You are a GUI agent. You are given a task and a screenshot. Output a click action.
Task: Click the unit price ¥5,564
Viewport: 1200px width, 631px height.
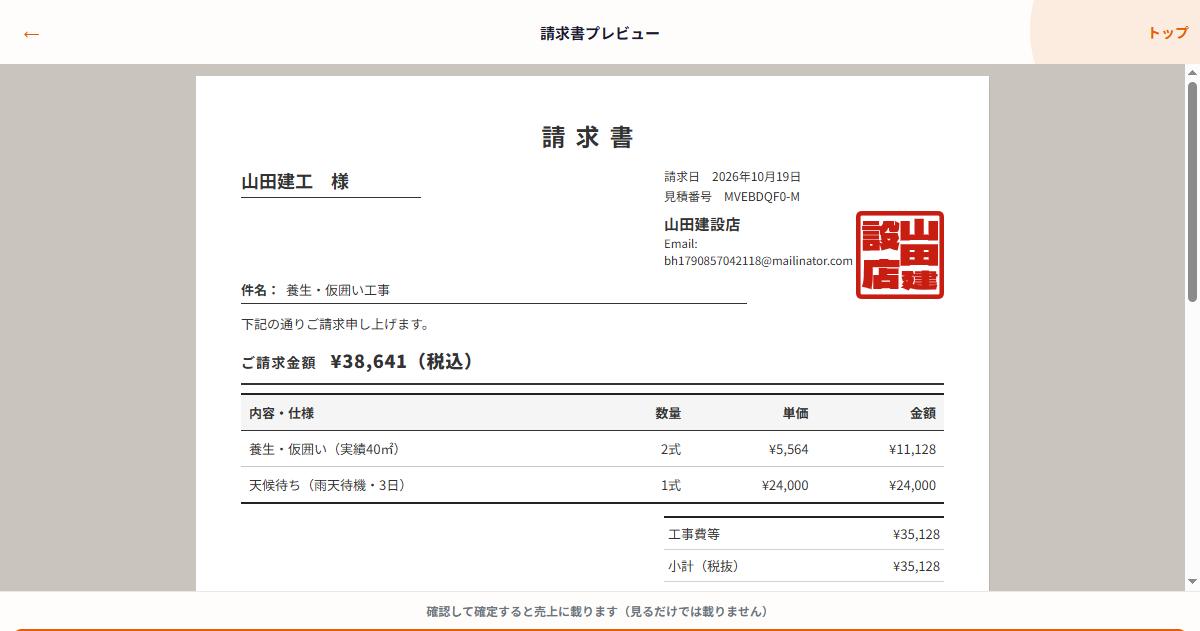coord(788,449)
